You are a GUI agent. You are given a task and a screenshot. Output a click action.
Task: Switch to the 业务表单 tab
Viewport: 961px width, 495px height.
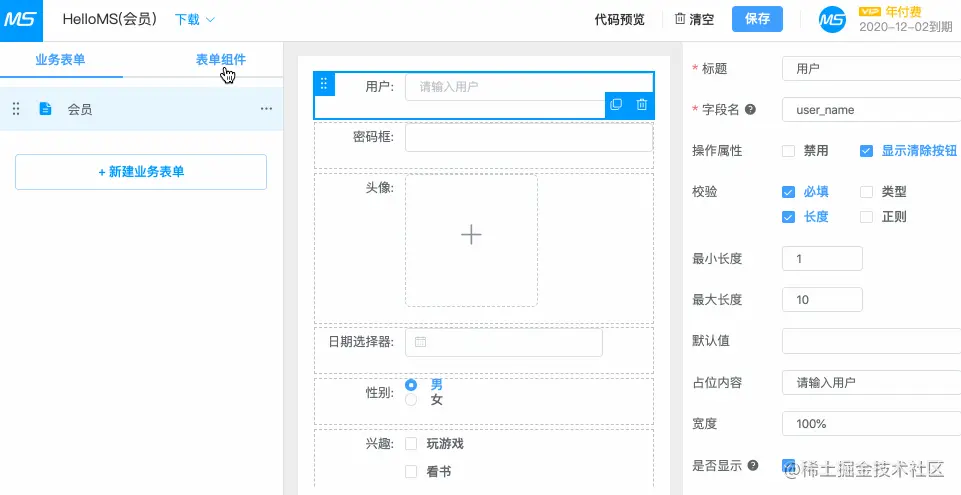coord(60,60)
